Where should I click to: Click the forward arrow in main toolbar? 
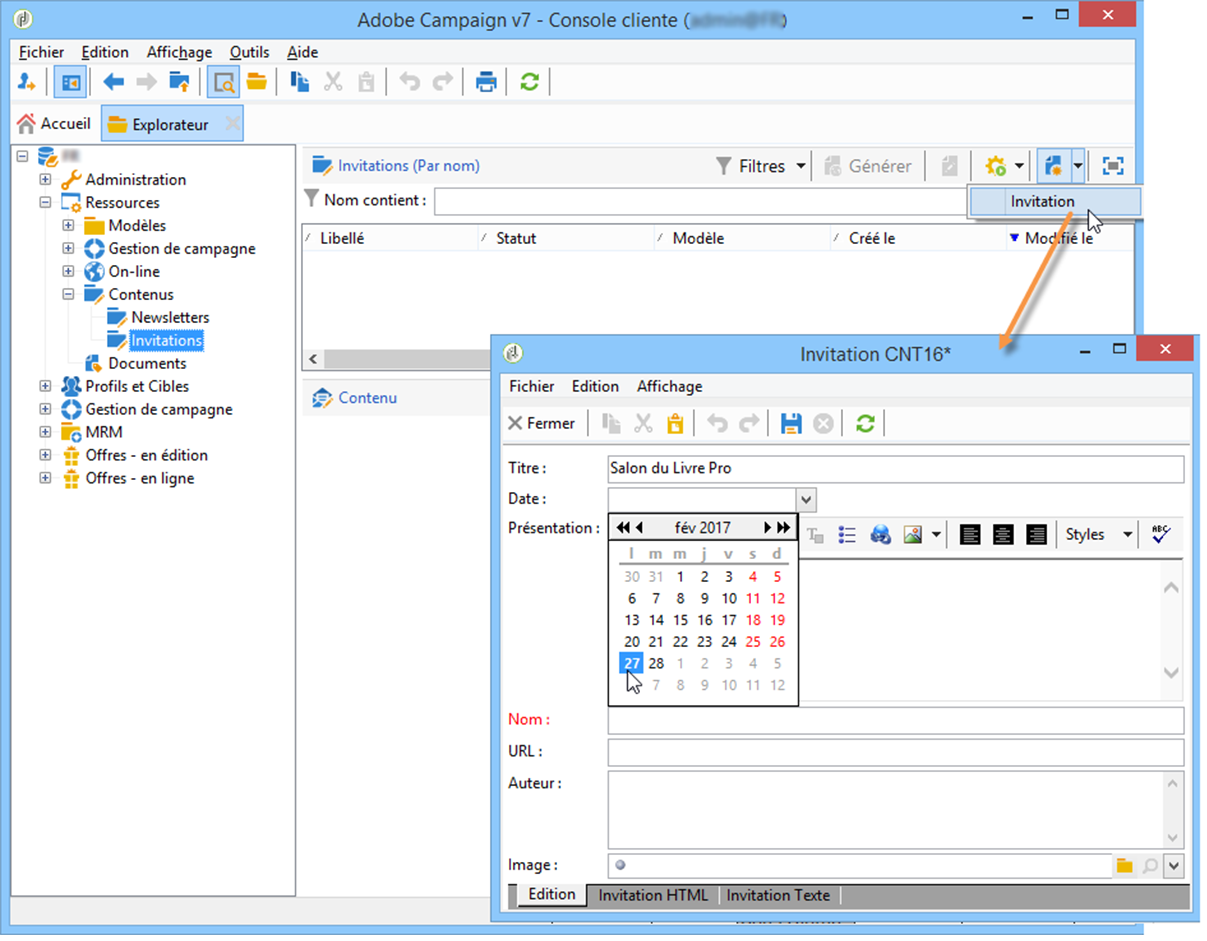[x=146, y=83]
